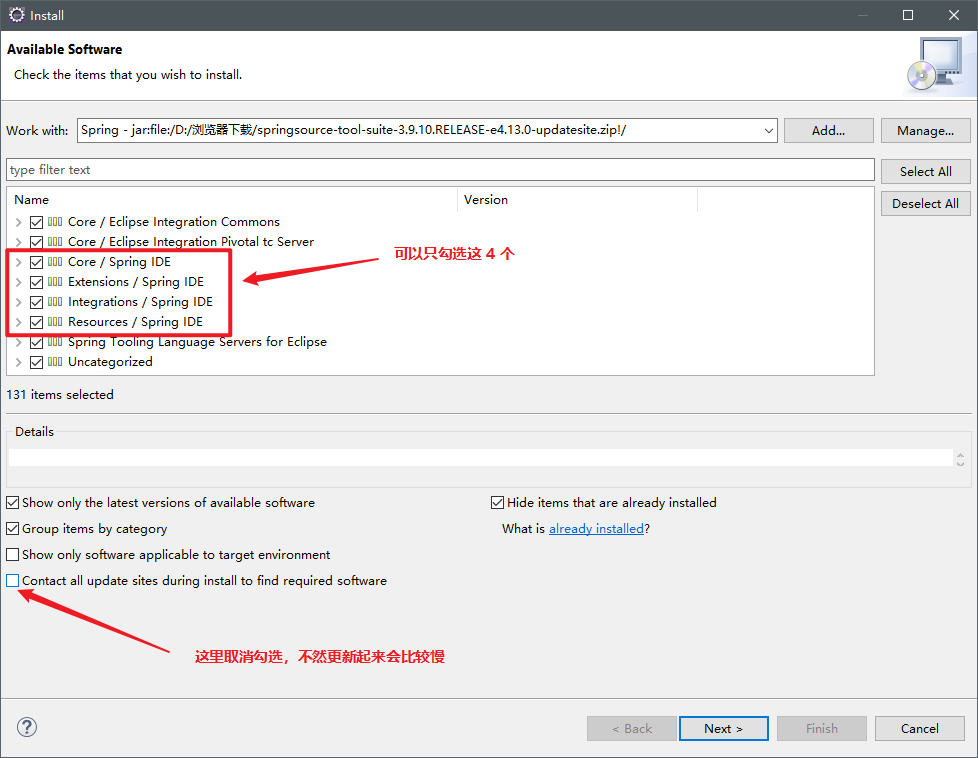Click the category icon beside Core / Spring IDE
The width and height of the screenshot is (978, 758).
tap(55, 261)
